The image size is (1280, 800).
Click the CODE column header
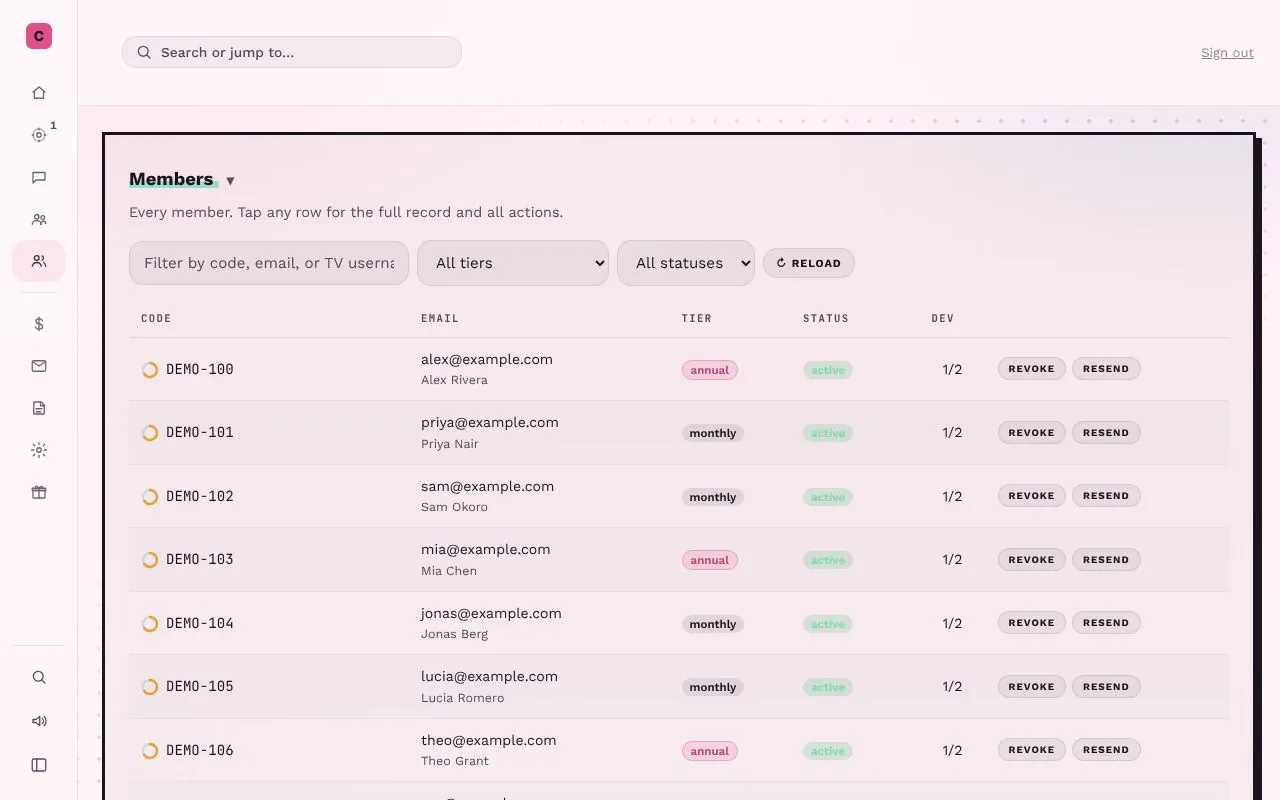156,319
